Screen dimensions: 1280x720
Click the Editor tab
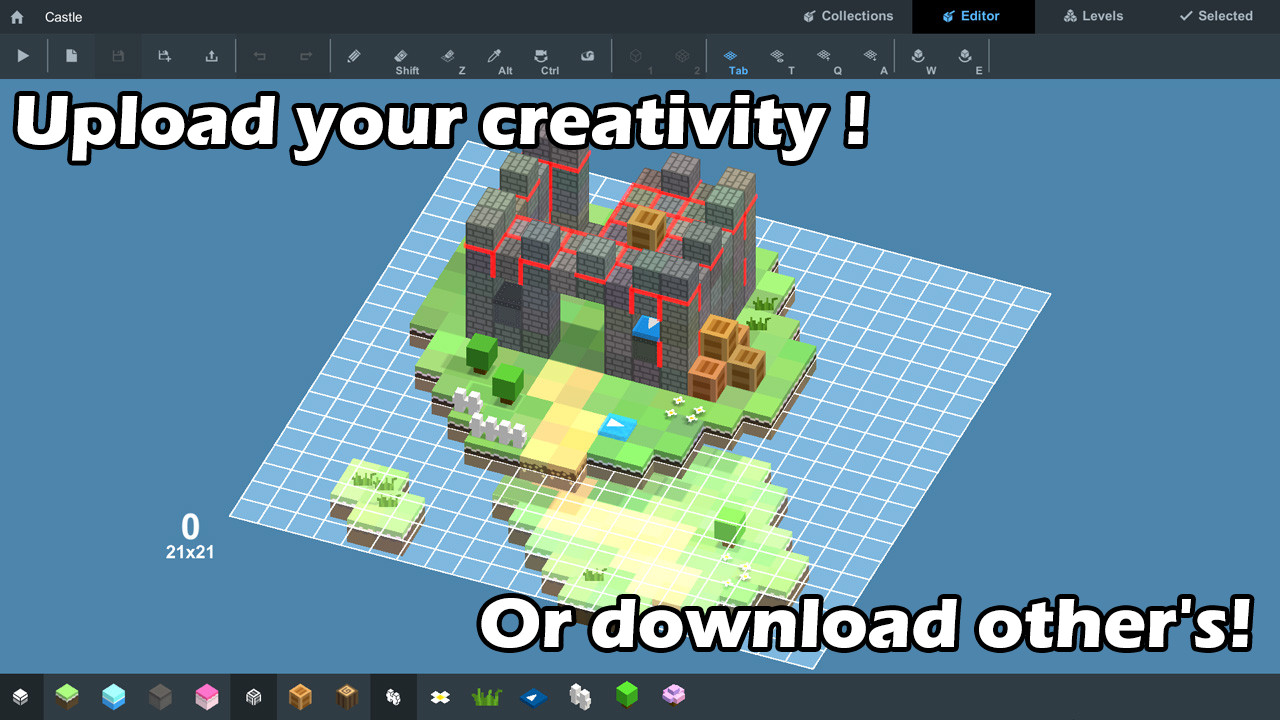[971, 16]
